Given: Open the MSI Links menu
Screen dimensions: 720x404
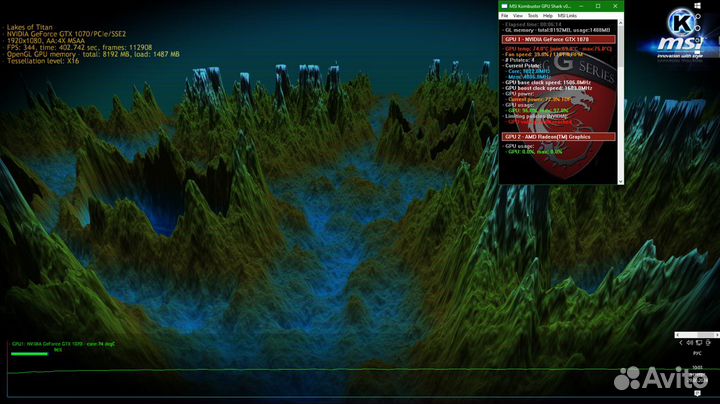Looking at the screenshot, I should 568,16.
